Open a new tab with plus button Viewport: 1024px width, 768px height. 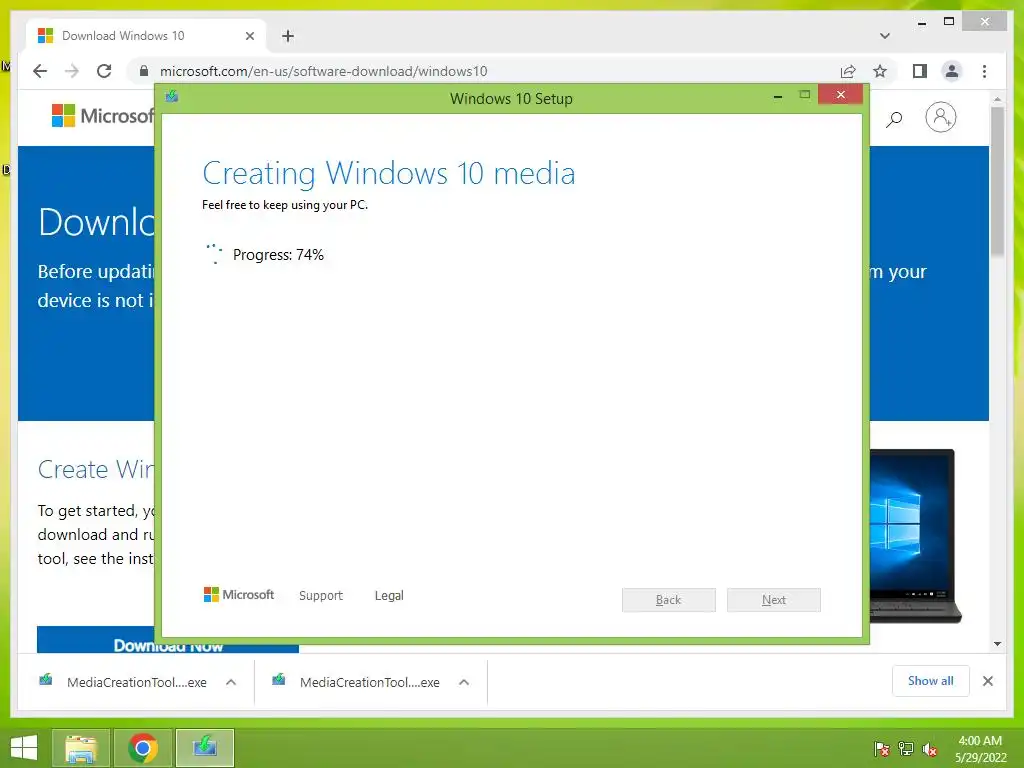pos(287,36)
